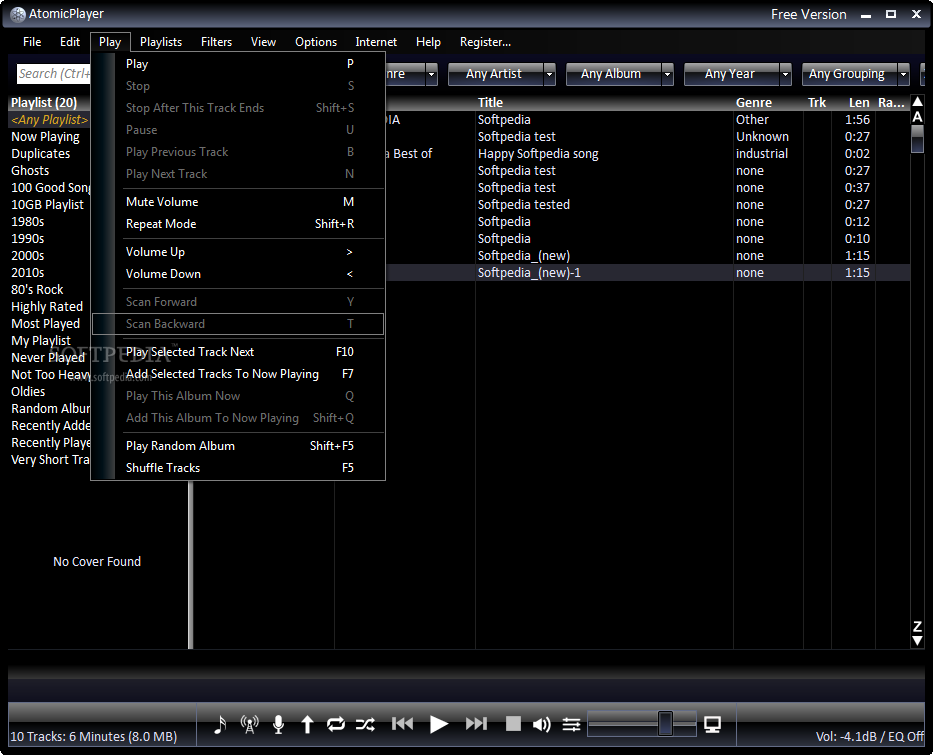Select the Now Playing playlist
Viewport: 933px width, 755px height.
tap(45, 137)
